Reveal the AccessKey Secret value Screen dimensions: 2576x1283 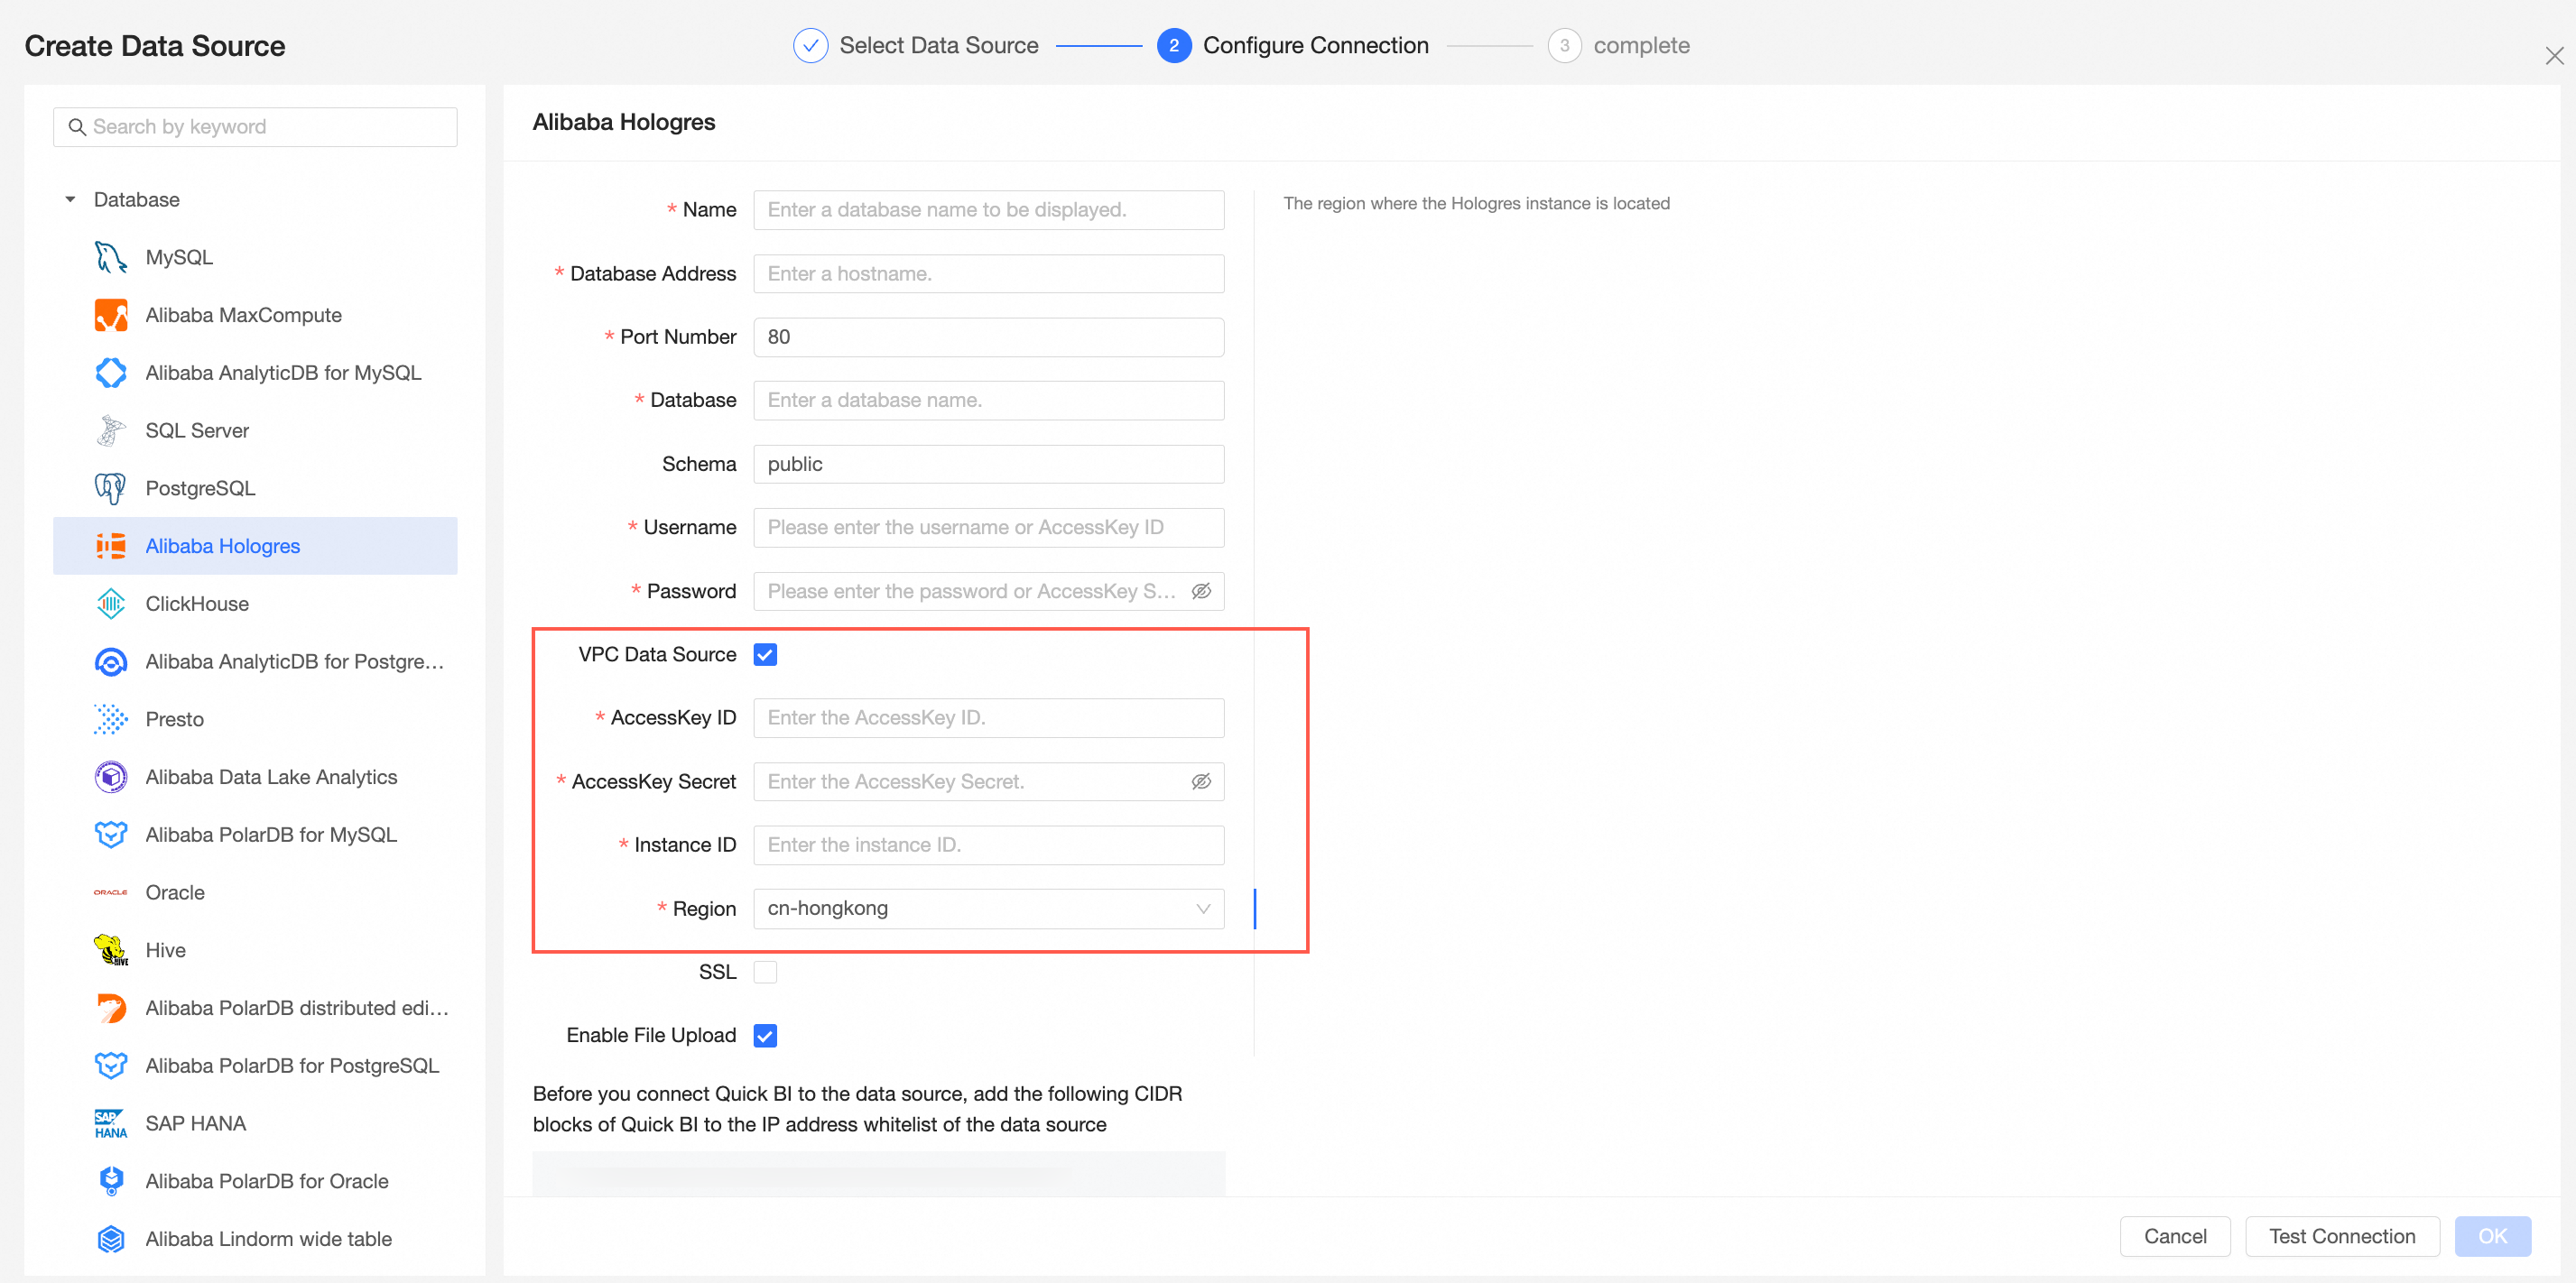click(x=1201, y=782)
